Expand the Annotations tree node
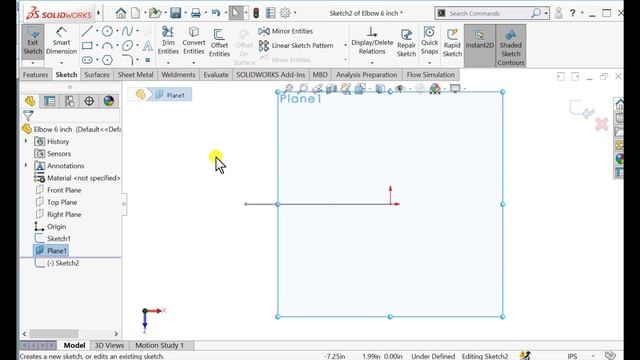 (26, 166)
